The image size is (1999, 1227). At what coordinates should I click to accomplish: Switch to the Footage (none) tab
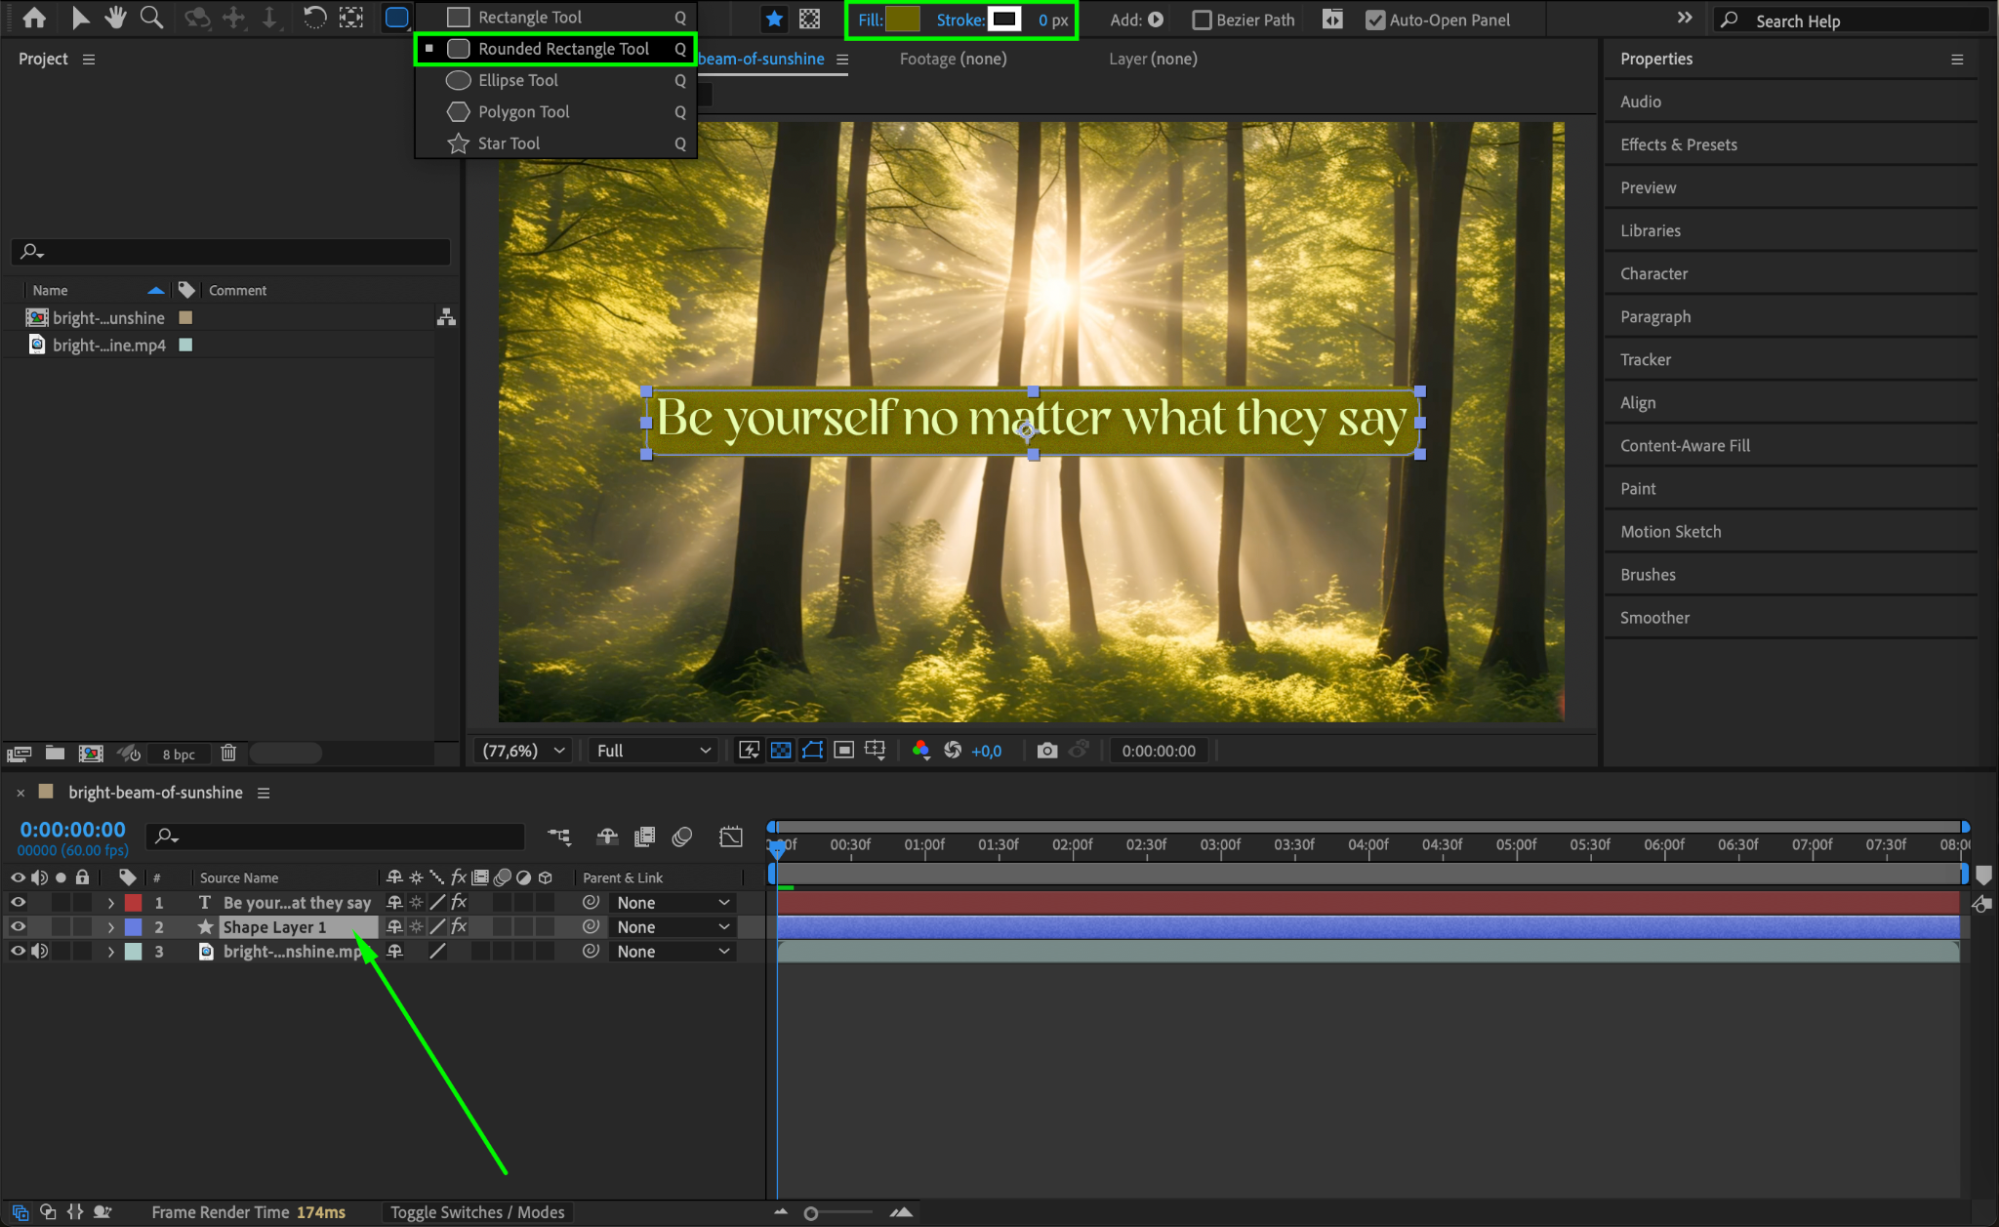952,59
